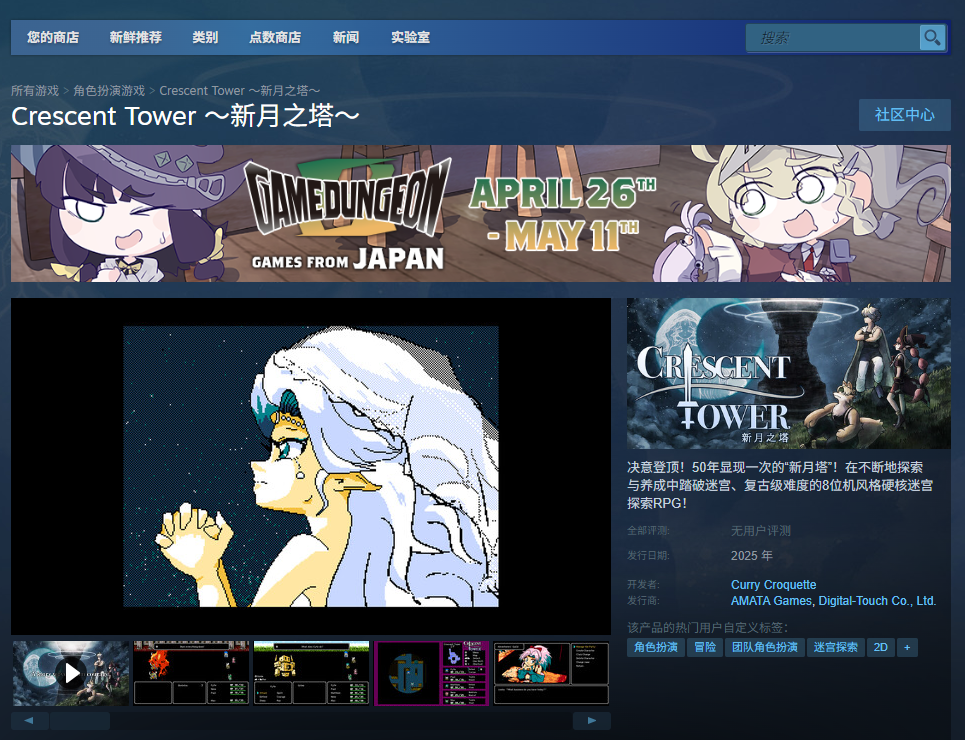Select the purple dungeon map screenshot thumbnail
Screen dimensions: 965x740
431,673
